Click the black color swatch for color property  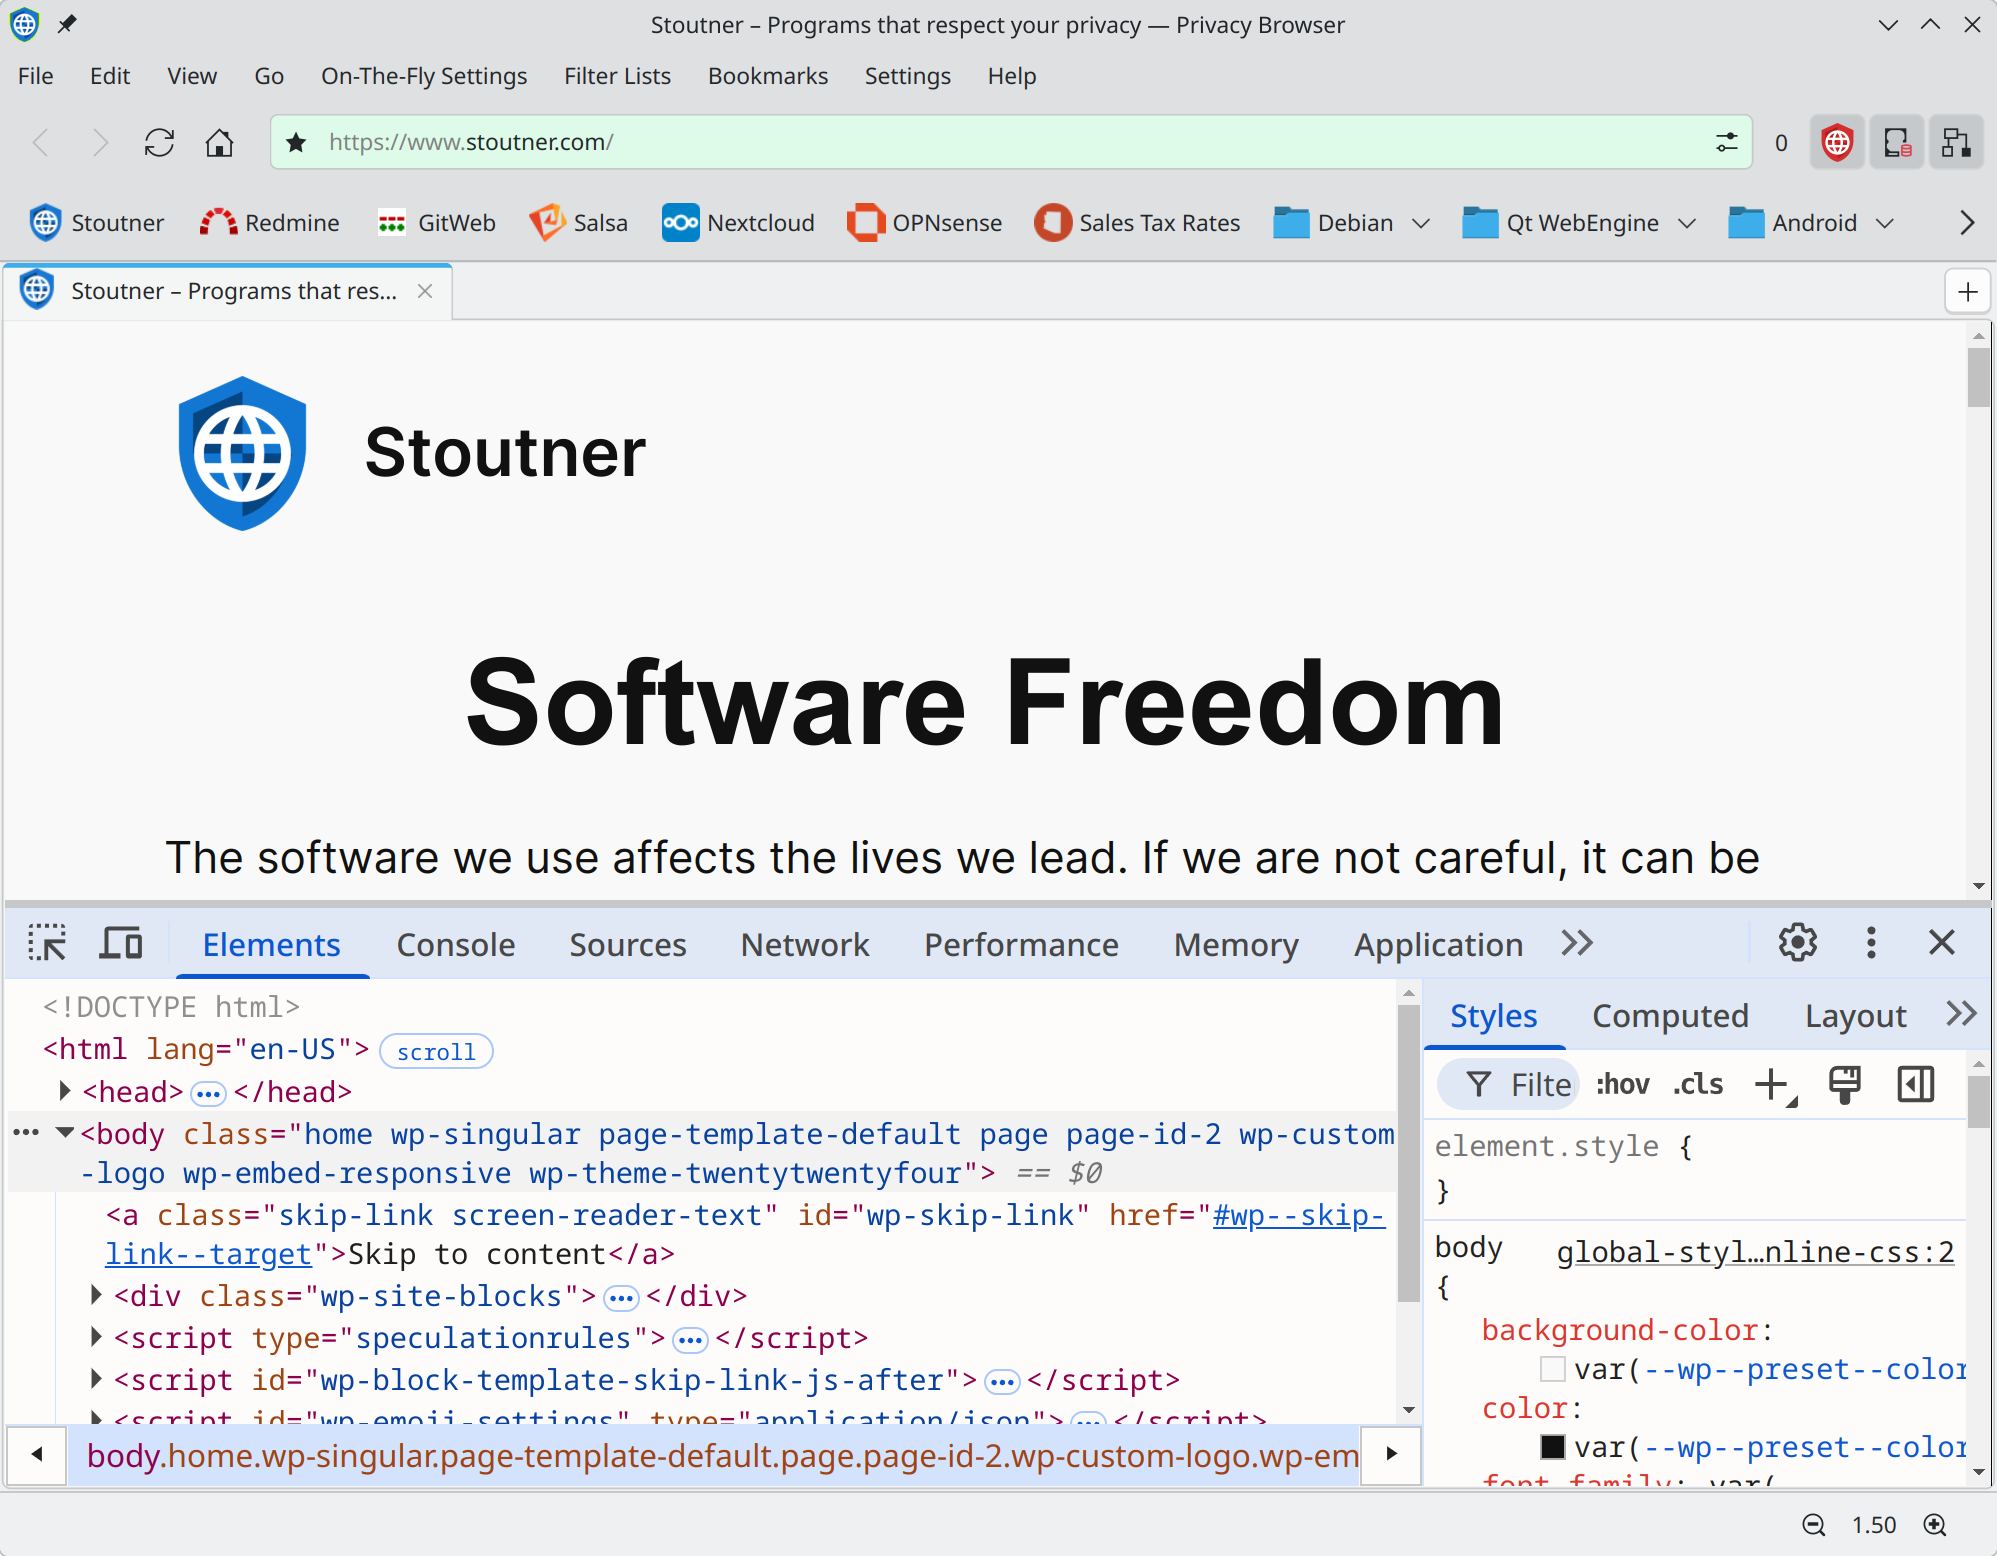1552,1447
